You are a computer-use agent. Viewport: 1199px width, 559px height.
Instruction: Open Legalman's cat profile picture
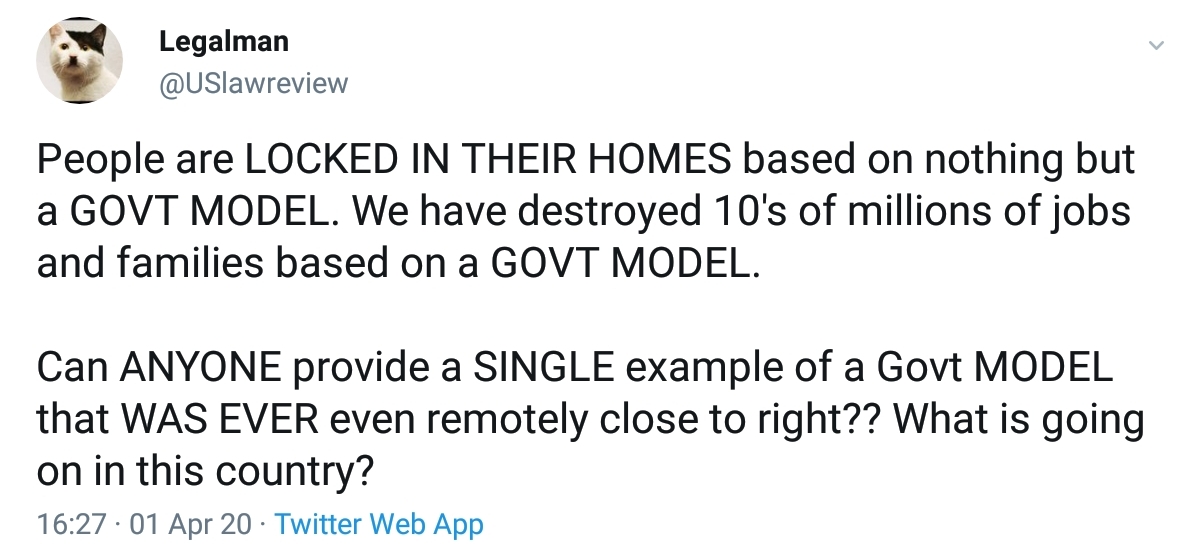coord(80,60)
